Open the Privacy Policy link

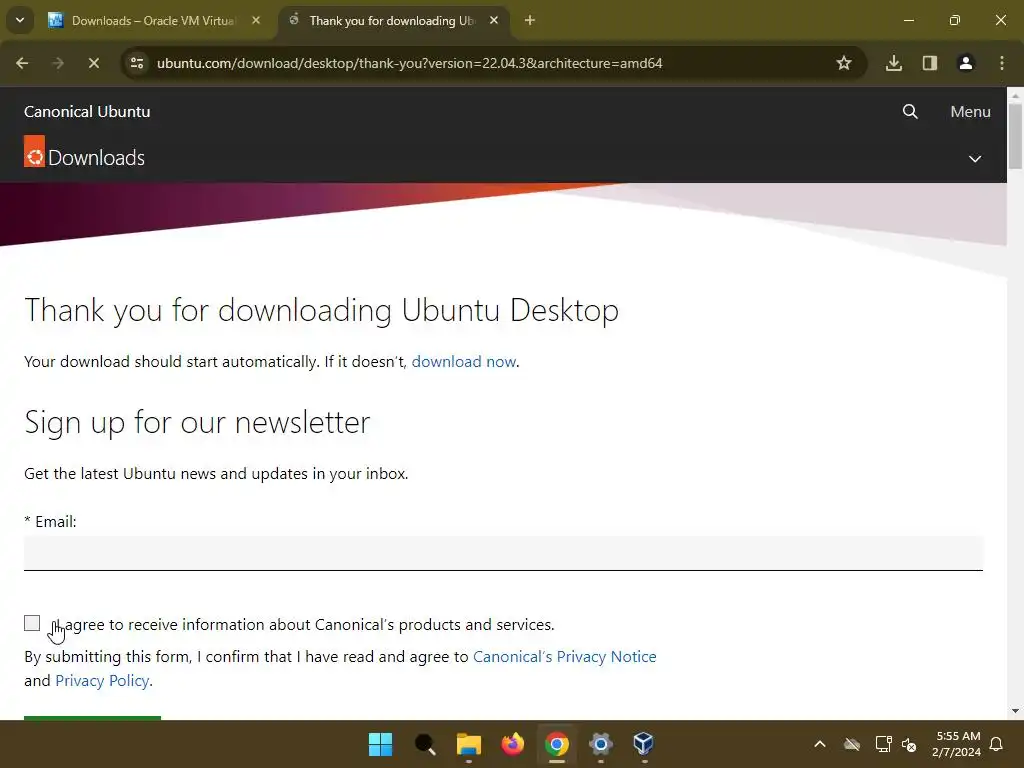tap(103, 680)
